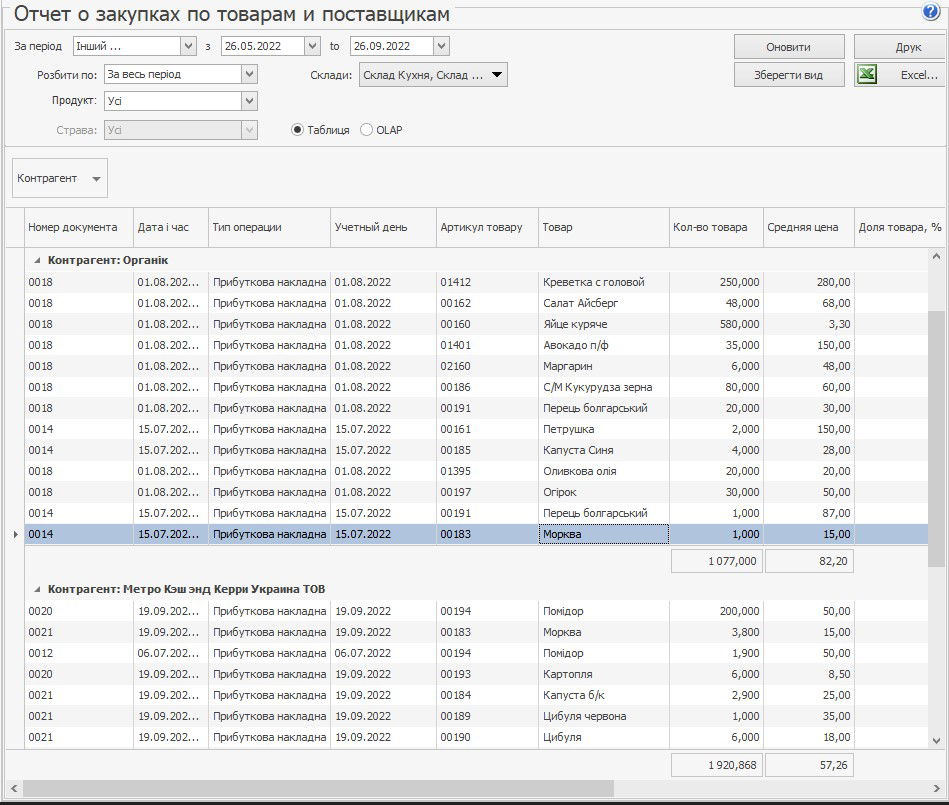
Task: Sort by Средняя цена column header
Action: (807, 227)
